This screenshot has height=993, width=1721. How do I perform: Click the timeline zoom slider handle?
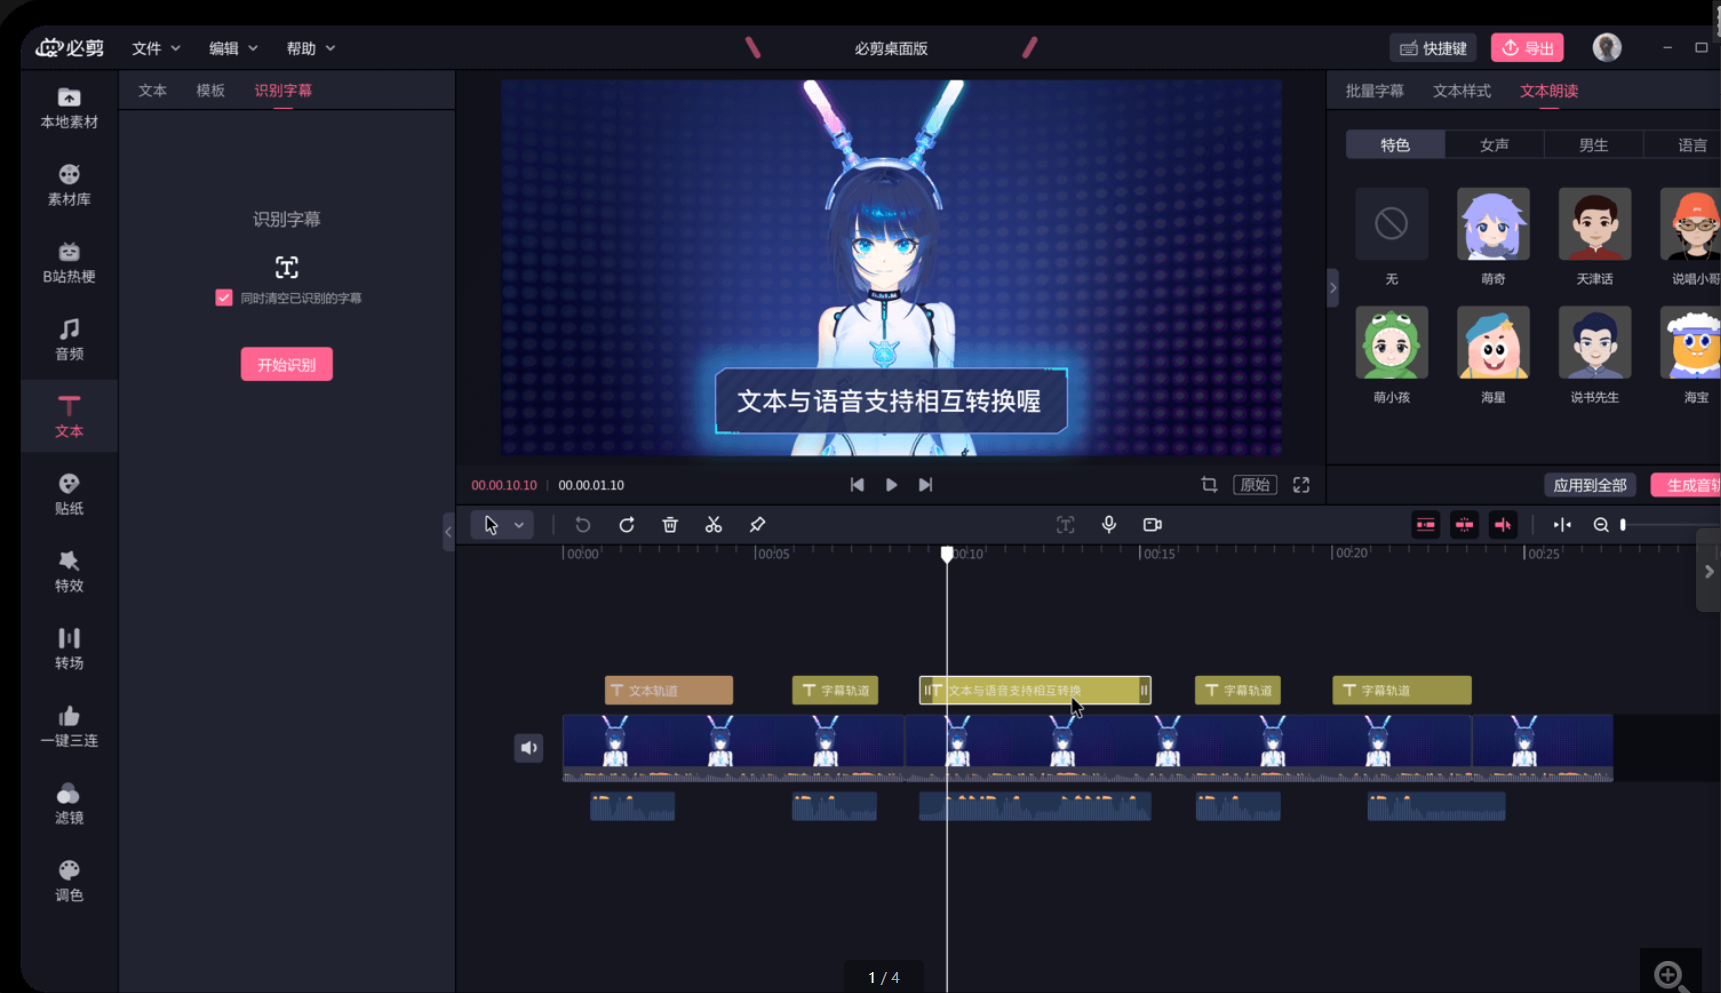click(x=1623, y=525)
